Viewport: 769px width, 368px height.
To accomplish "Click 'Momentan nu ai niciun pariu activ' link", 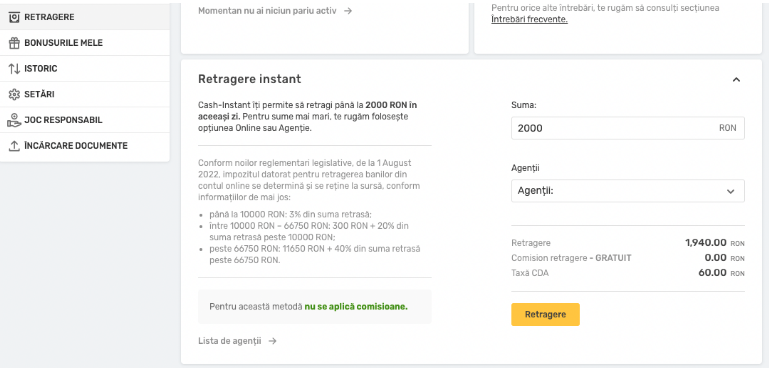I will [x=267, y=10].
